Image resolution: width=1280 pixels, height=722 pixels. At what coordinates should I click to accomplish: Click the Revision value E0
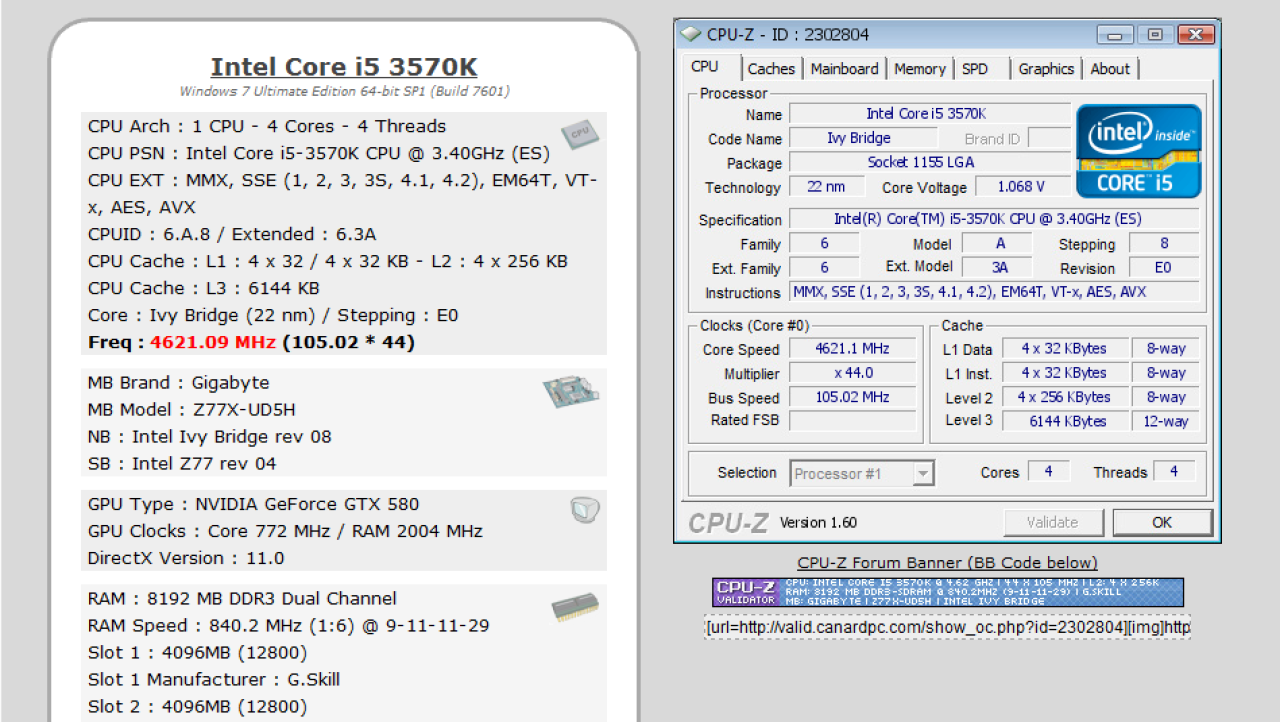tap(1164, 267)
